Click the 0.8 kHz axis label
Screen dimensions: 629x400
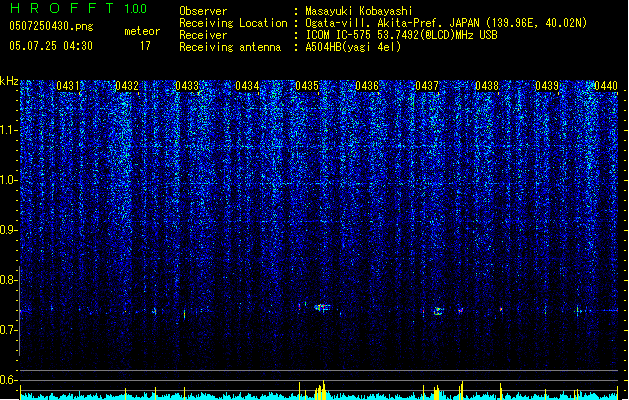point(8,280)
